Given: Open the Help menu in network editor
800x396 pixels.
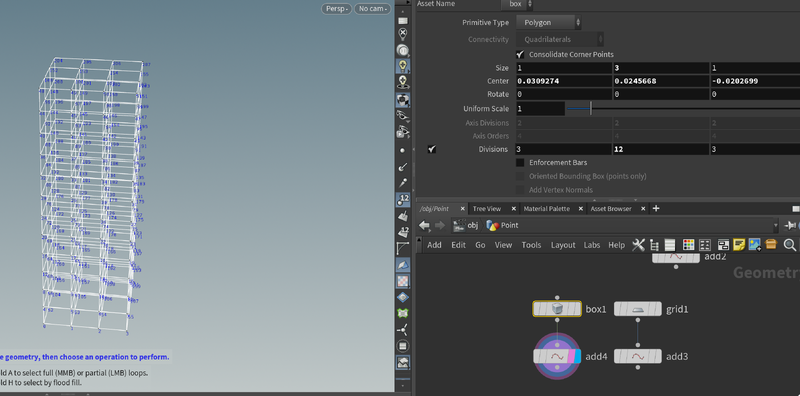Looking at the screenshot, I should pyautogui.click(x=616, y=245).
